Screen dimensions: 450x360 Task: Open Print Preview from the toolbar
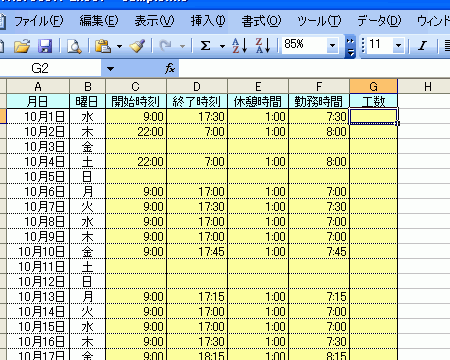pyautogui.click(x=74, y=46)
